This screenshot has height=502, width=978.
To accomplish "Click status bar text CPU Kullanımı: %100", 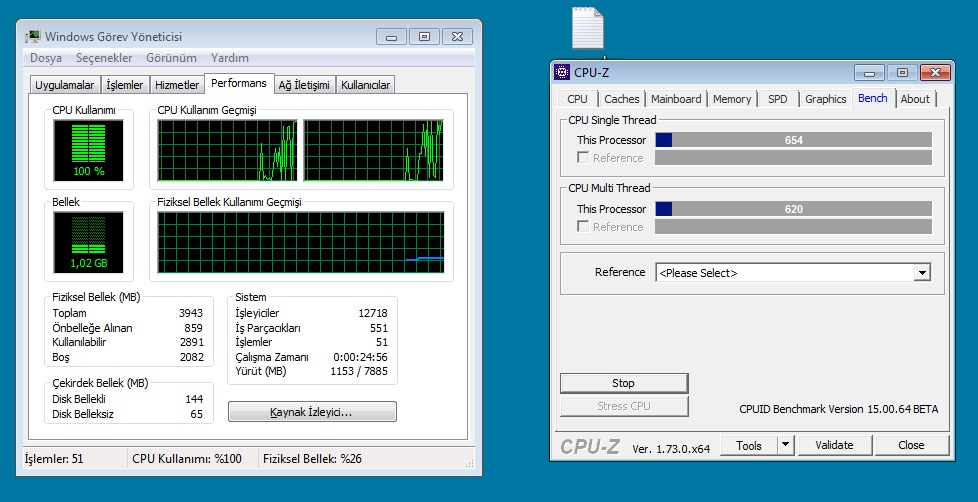I will coord(187,460).
